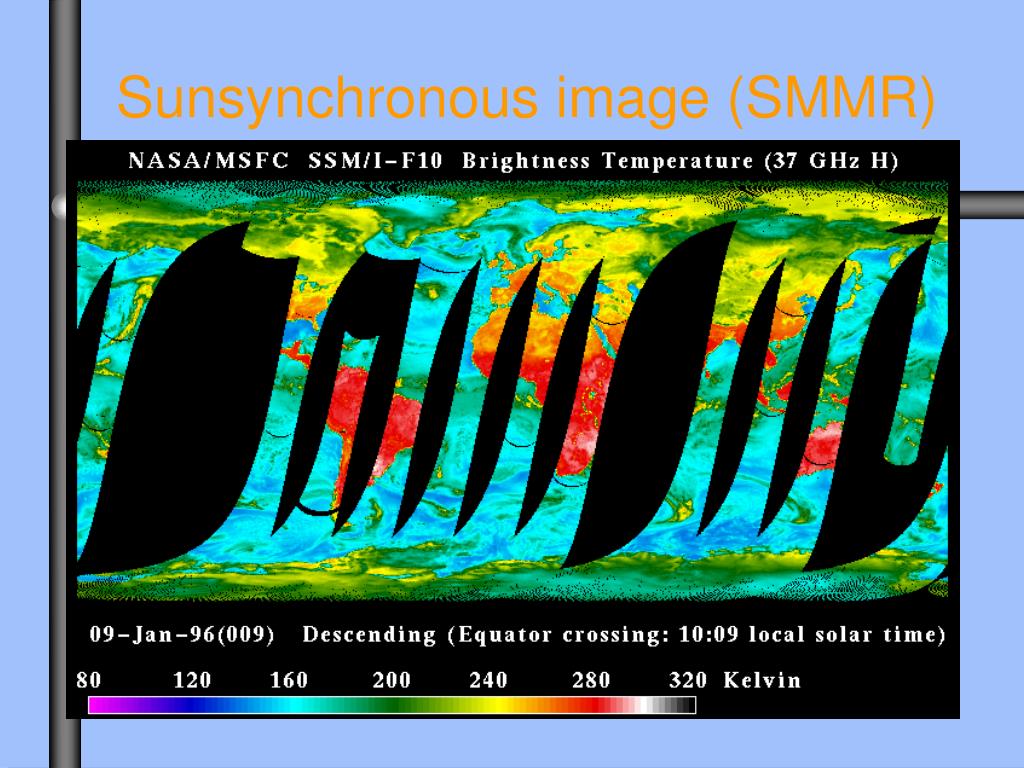Click the 'Descending (Equator crossing: 10:09 local solar time)' text

(x=624, y=635)
